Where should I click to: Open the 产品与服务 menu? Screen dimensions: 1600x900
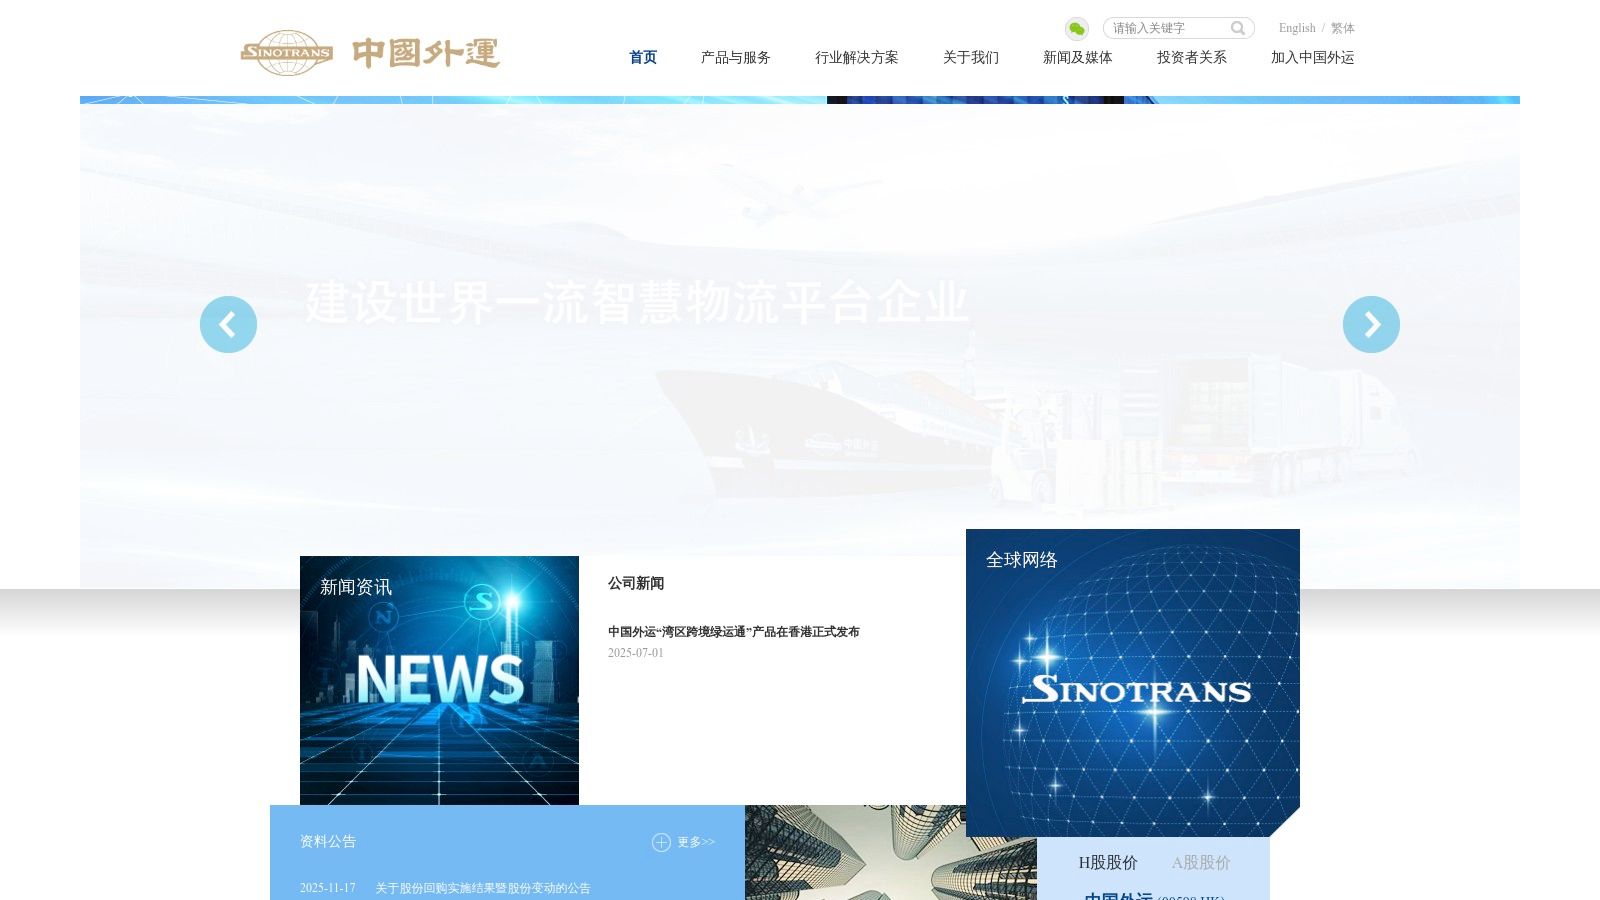click(x=735, y=58)
